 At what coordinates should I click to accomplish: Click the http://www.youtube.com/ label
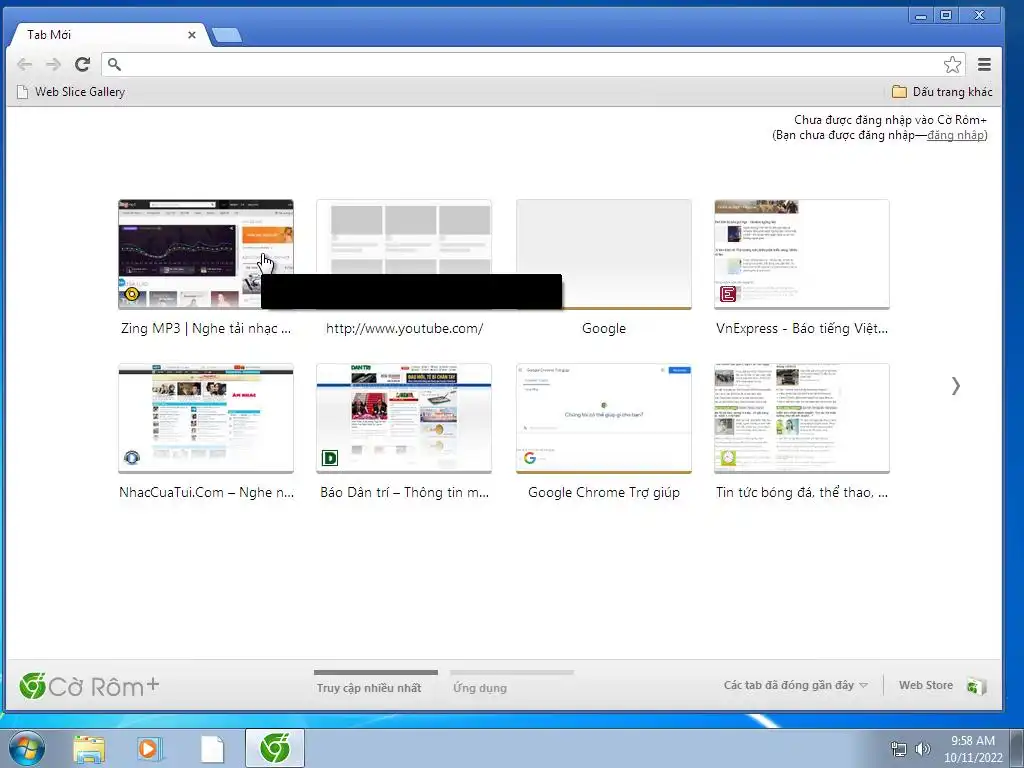tap(404, 328)
